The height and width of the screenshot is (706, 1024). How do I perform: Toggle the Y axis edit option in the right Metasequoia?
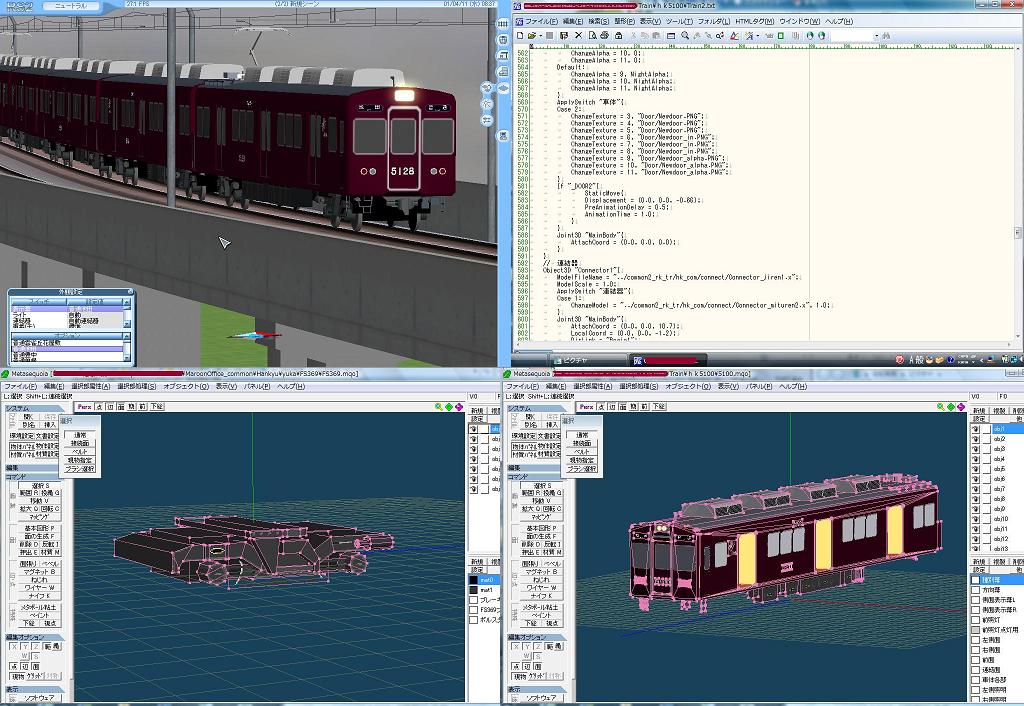coord(527,647)
